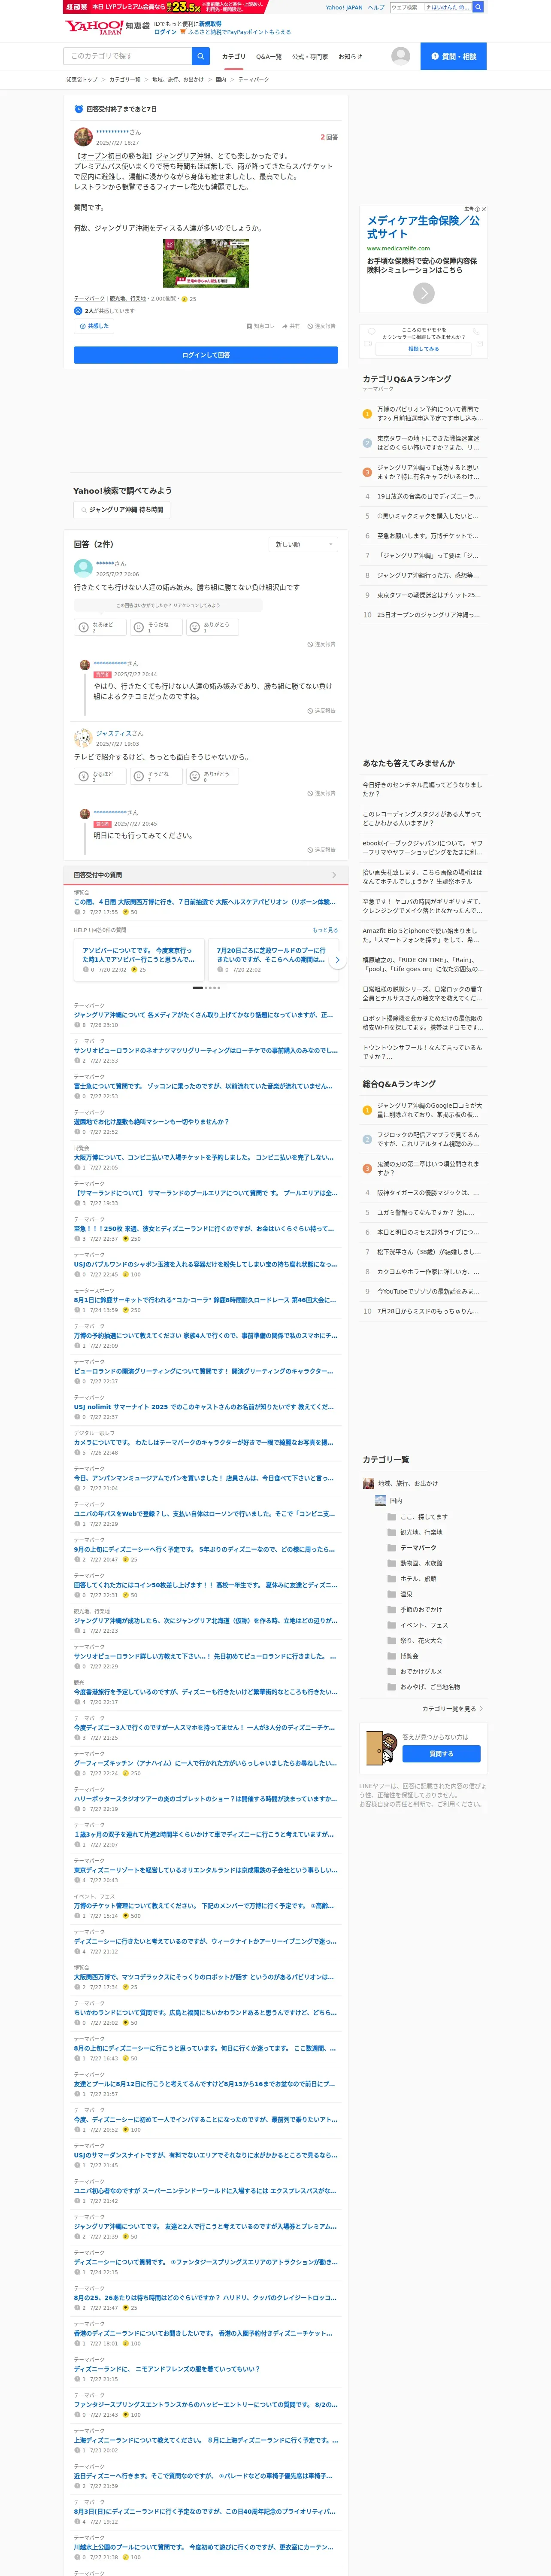The image size is (551, 2576).
Task: Click the もっと見る link
Action: [x=325, y=930]
